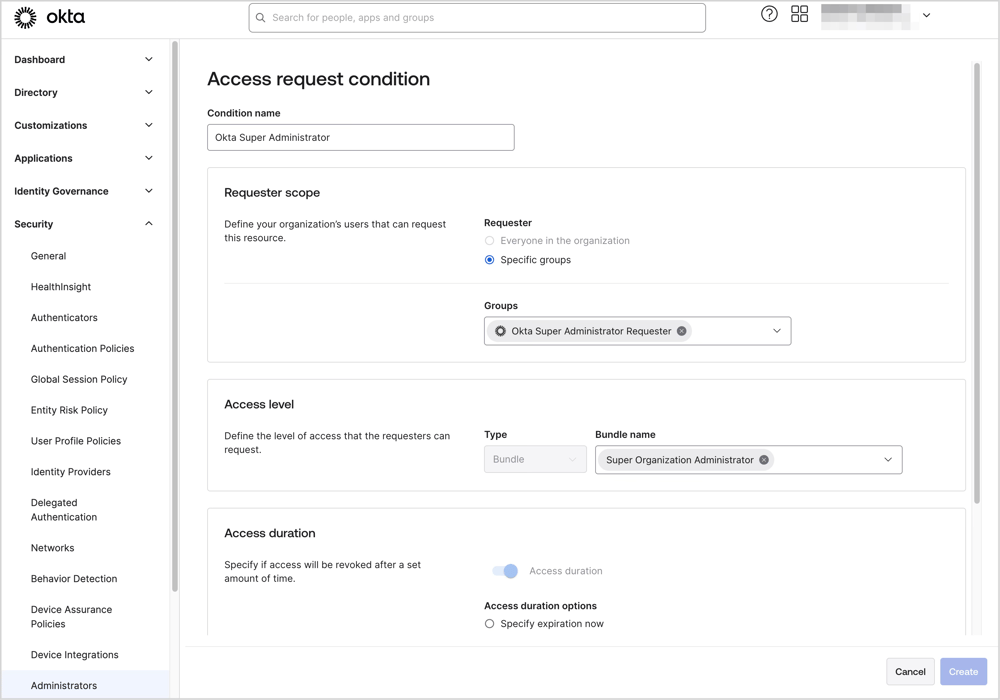This screenshot has height=700, width=1000.
Task: Open Networks in the sidebar
Action: (52, 548)
